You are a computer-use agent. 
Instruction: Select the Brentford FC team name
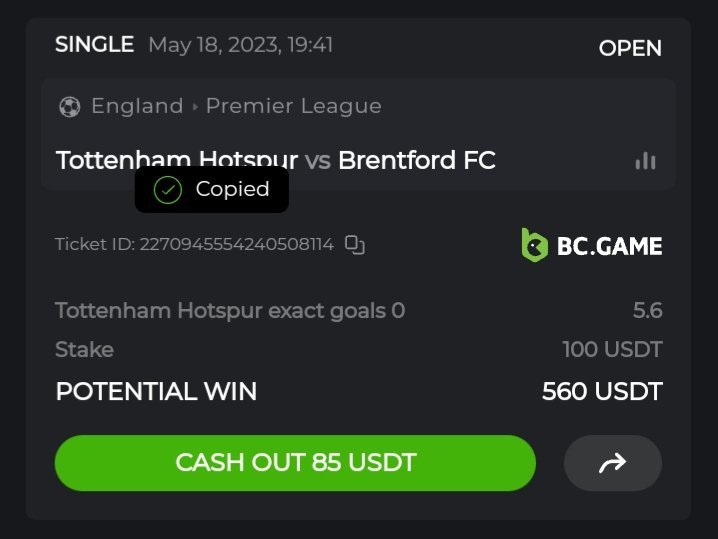click(417, 160)
